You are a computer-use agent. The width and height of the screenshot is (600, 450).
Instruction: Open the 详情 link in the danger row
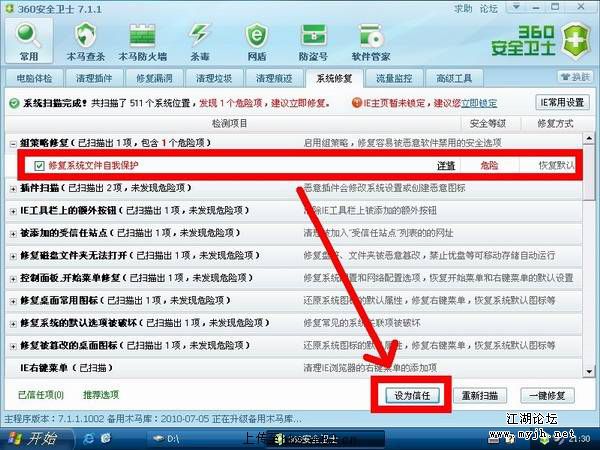pos(446,166)
